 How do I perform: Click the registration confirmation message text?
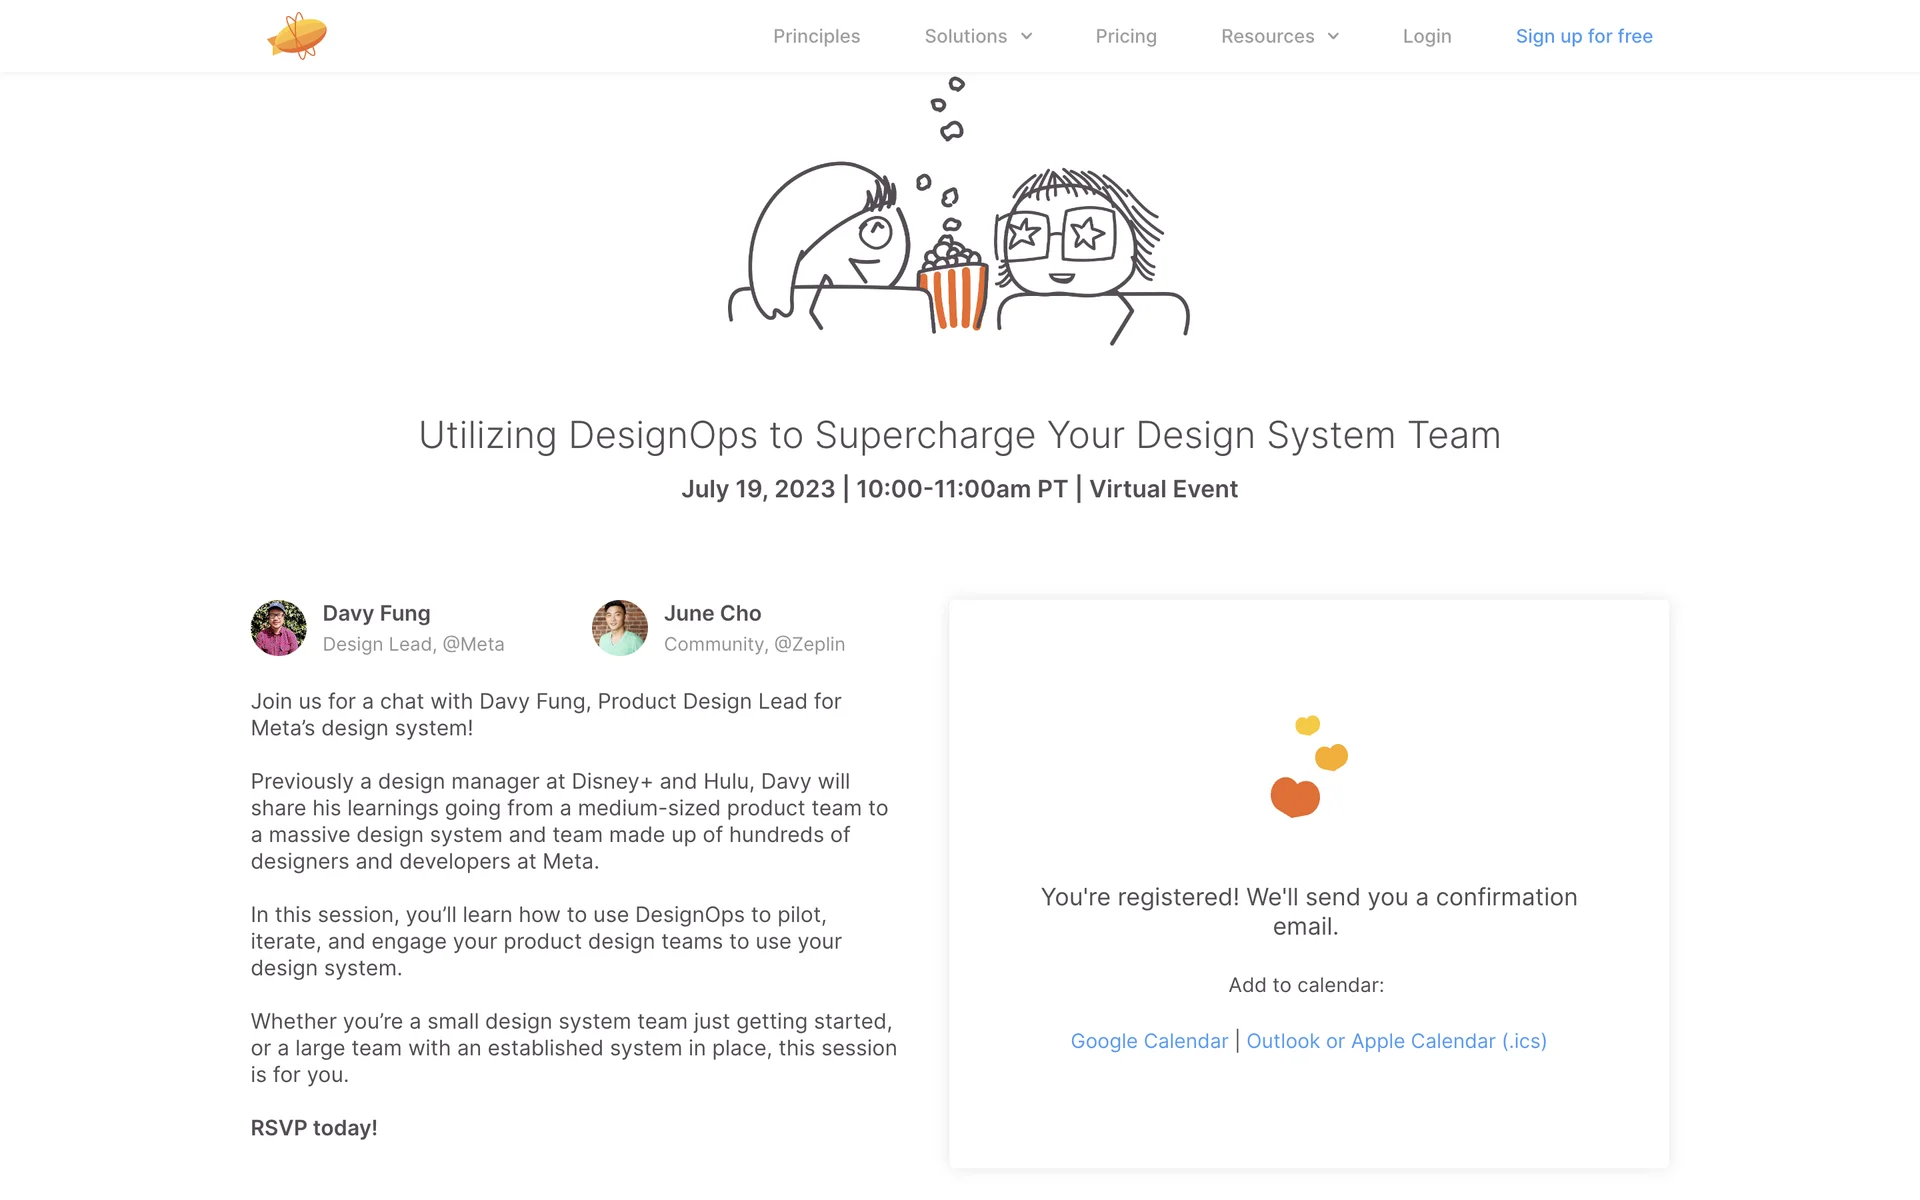tap(1308, 911)
